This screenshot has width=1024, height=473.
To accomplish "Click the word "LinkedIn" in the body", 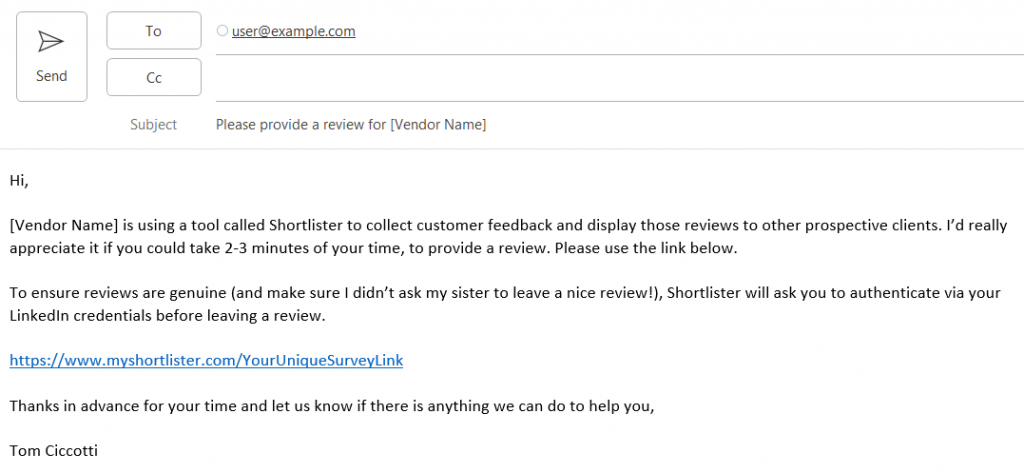I will pyautogui.click(x=40, y=316).
